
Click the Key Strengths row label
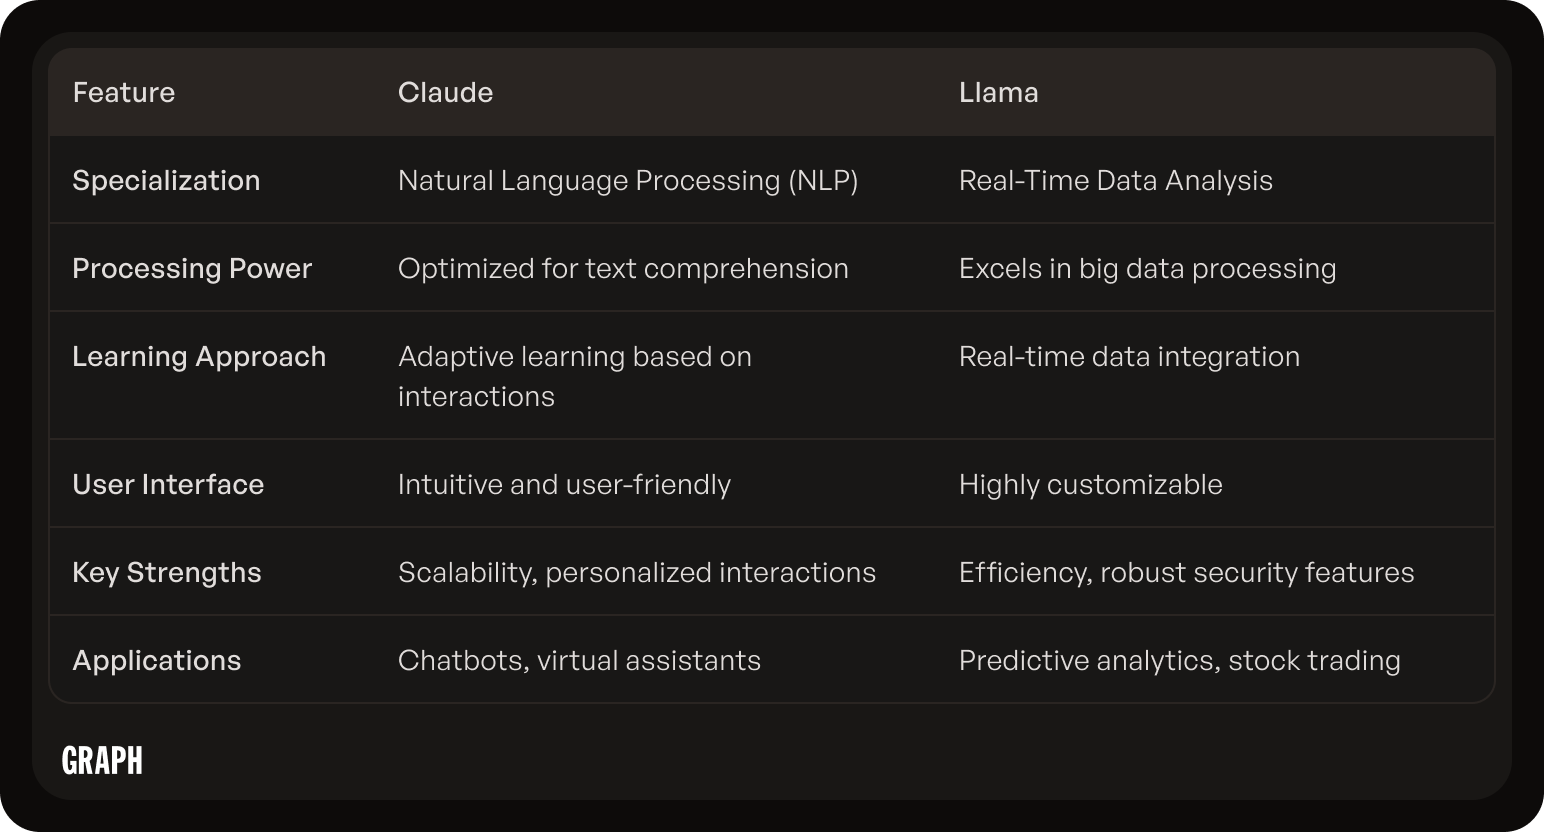pyautogui.click(x=167, y=572)
